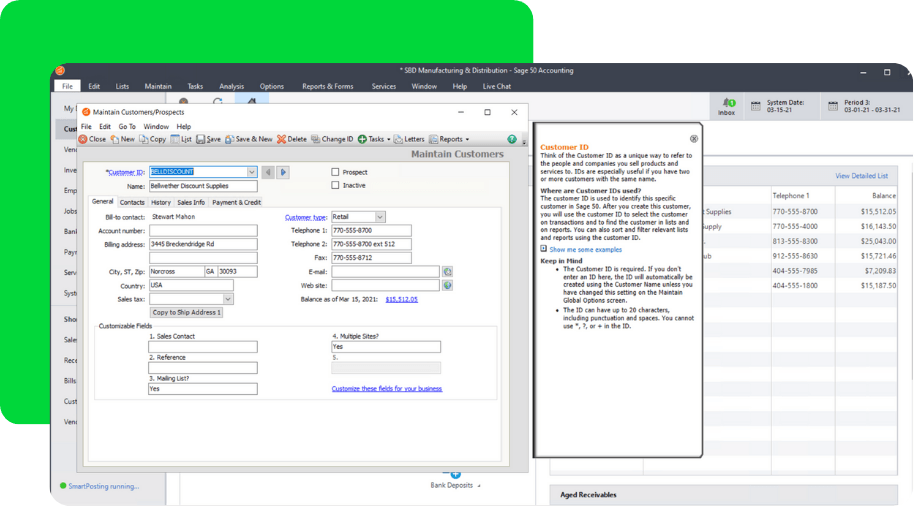
Task: Click the Delete customer red X icon
Action: tap(282, 140)
